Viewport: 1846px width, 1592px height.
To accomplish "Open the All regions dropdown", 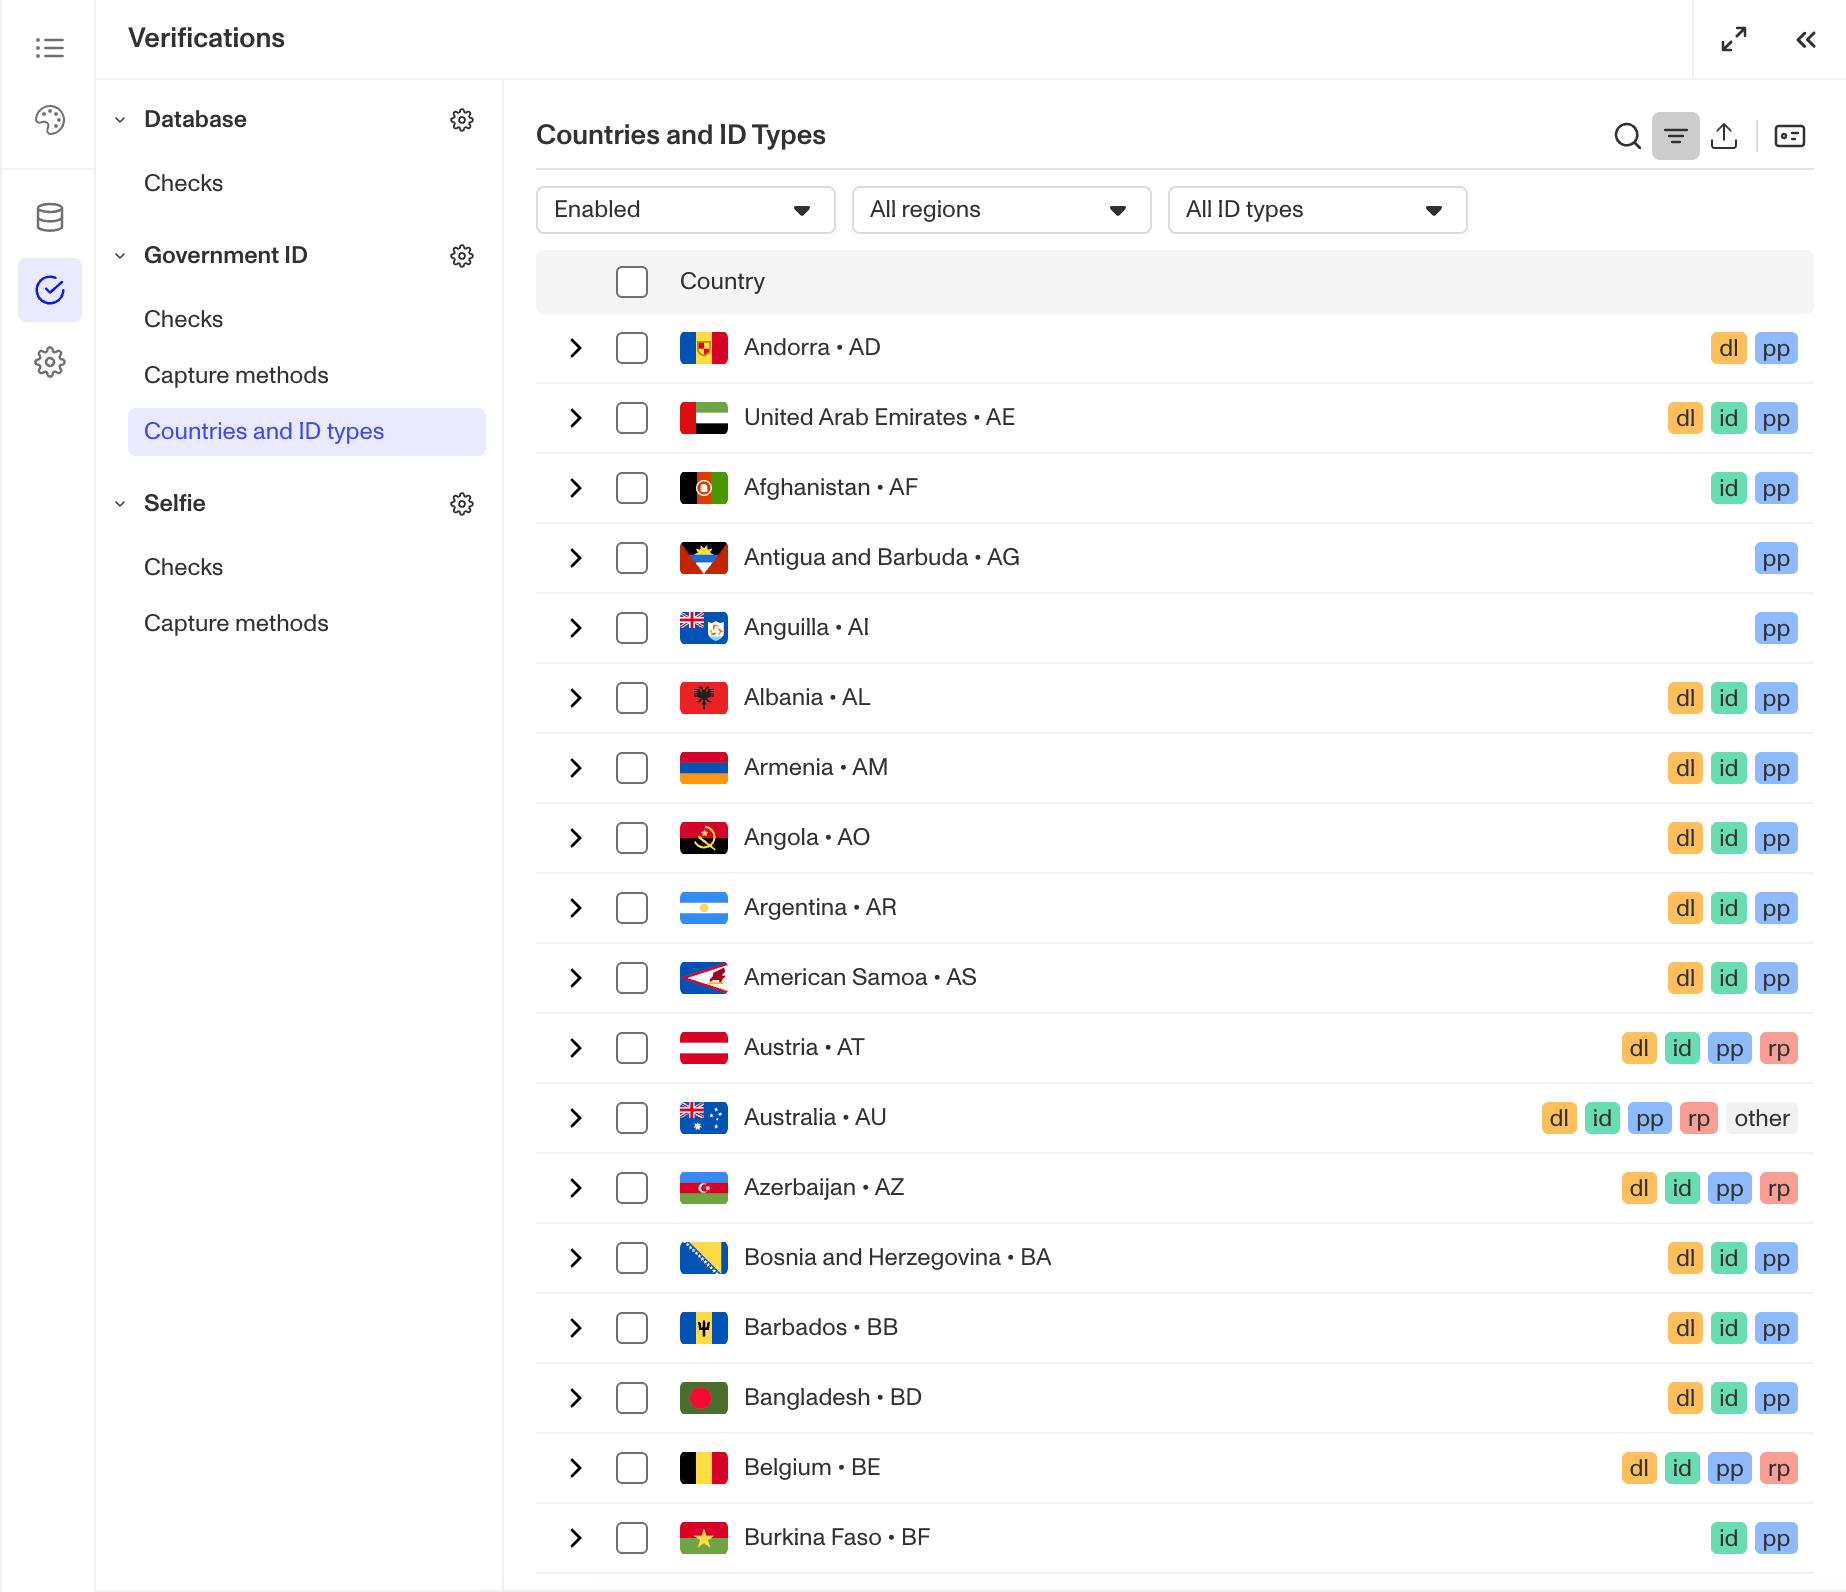I will (x=1002, y=210).
